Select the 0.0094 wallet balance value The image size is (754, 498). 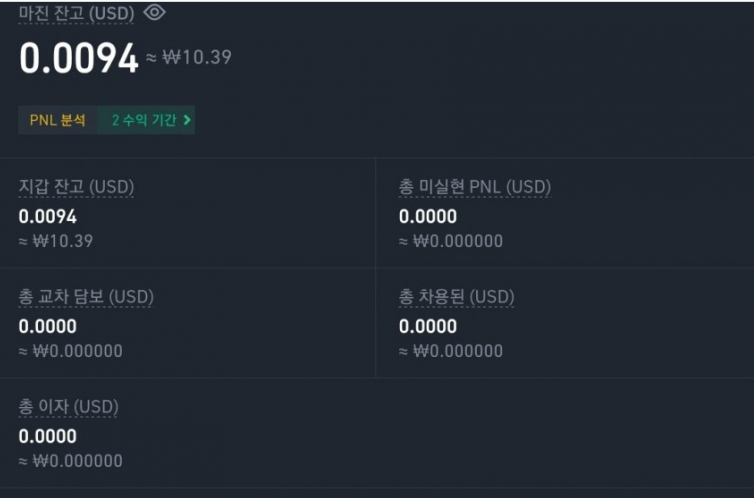pyautogui.click(x=48, y=216)
